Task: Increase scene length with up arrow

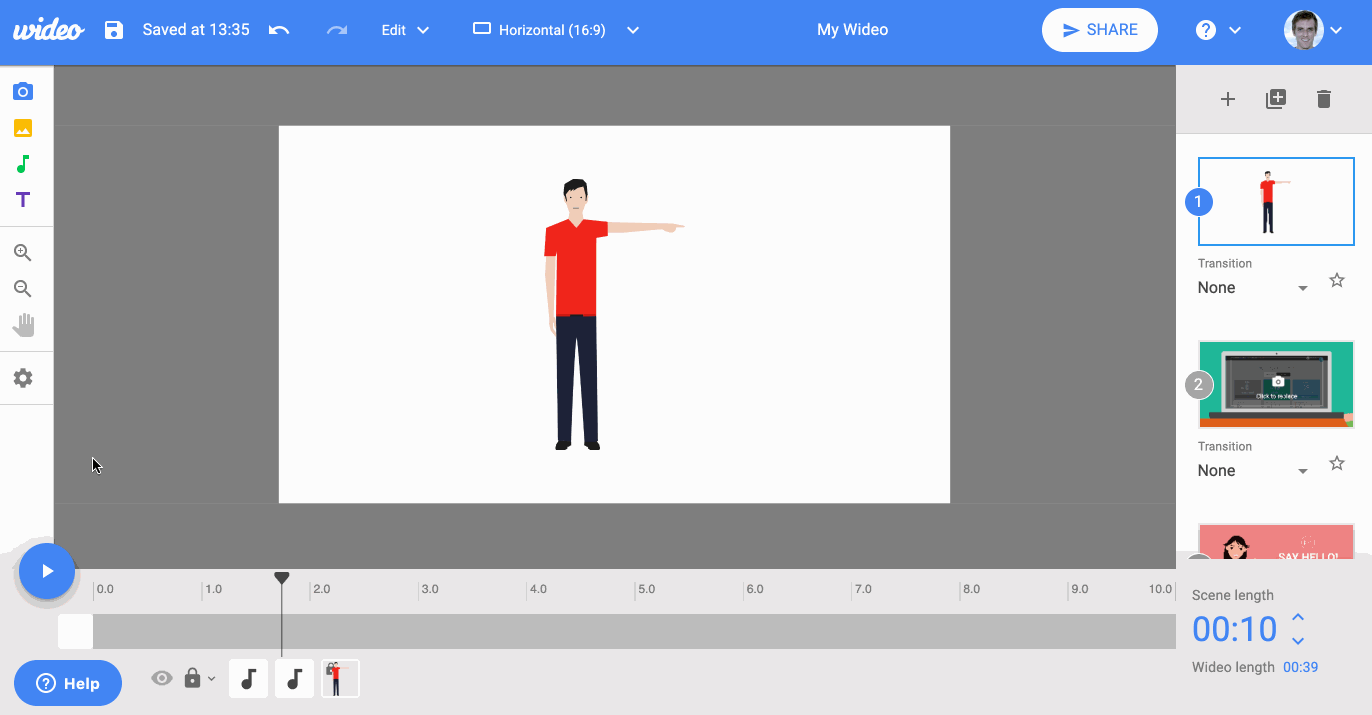Action: [1298, 618]
